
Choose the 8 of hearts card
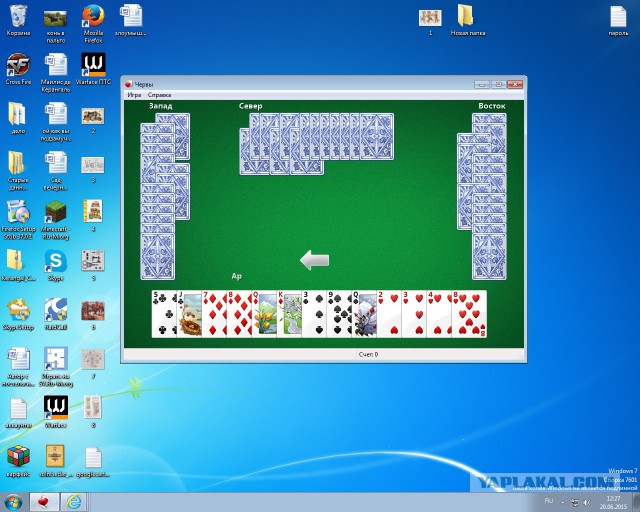coord(469,314)
